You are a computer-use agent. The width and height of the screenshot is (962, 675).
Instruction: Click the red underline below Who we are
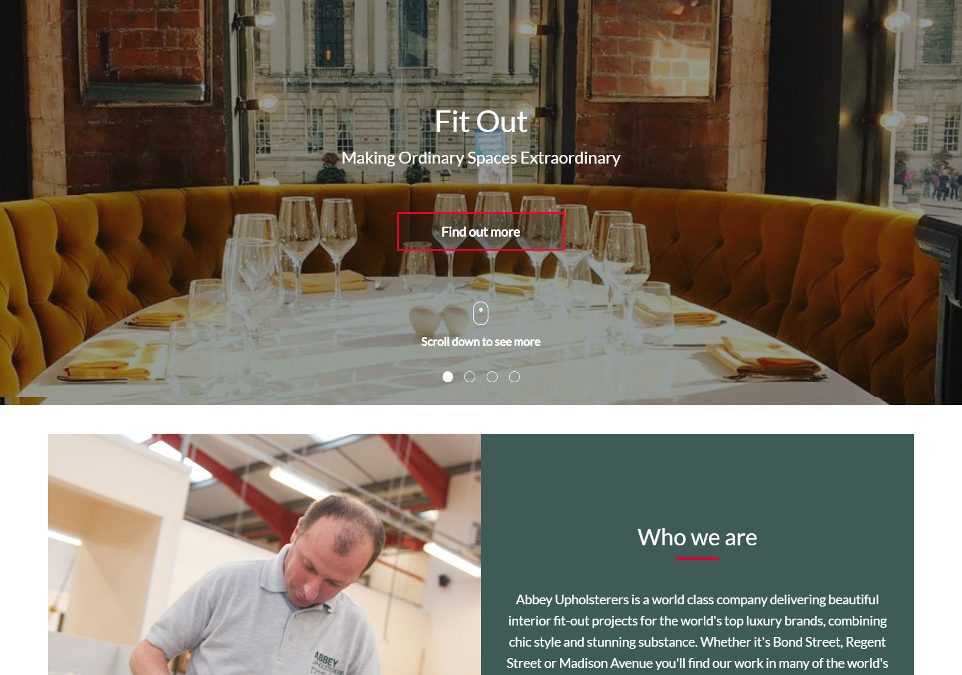tap(697, 558)
